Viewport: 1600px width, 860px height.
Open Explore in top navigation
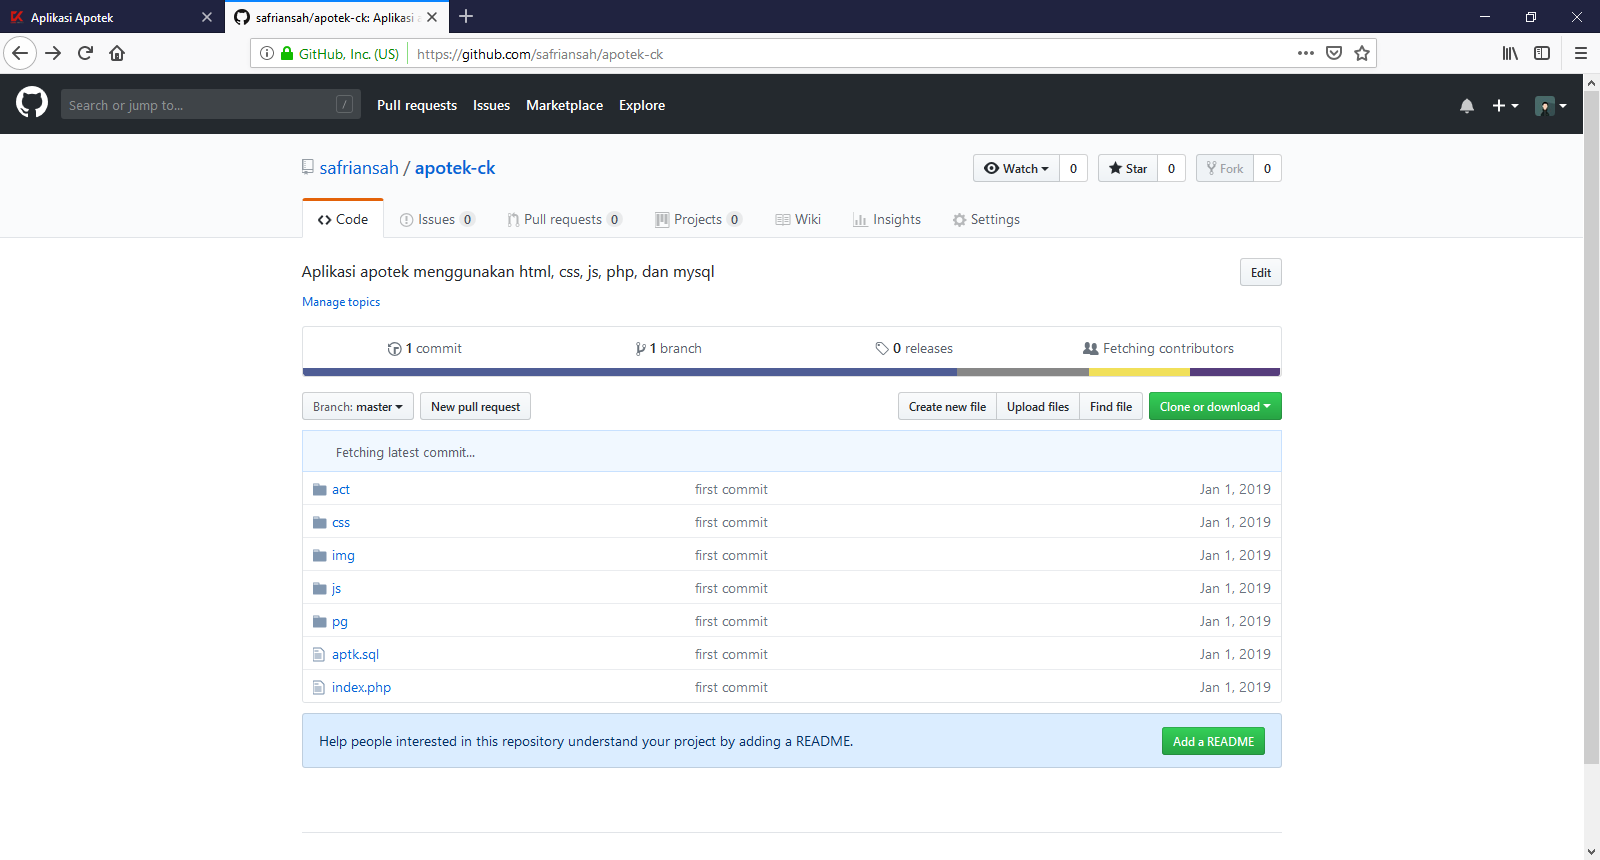tap(642, 105)
